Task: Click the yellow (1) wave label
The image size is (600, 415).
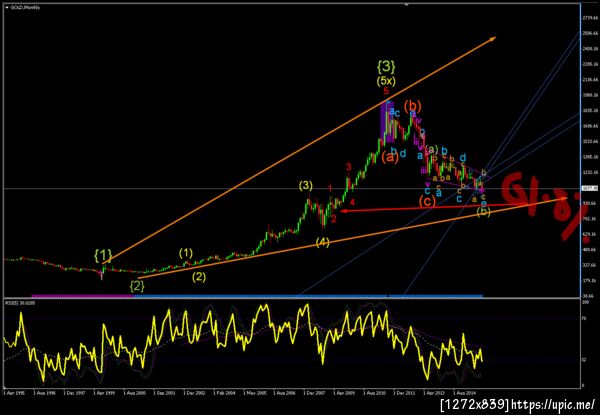Action: pyautogui.click(x=186, y=253)
